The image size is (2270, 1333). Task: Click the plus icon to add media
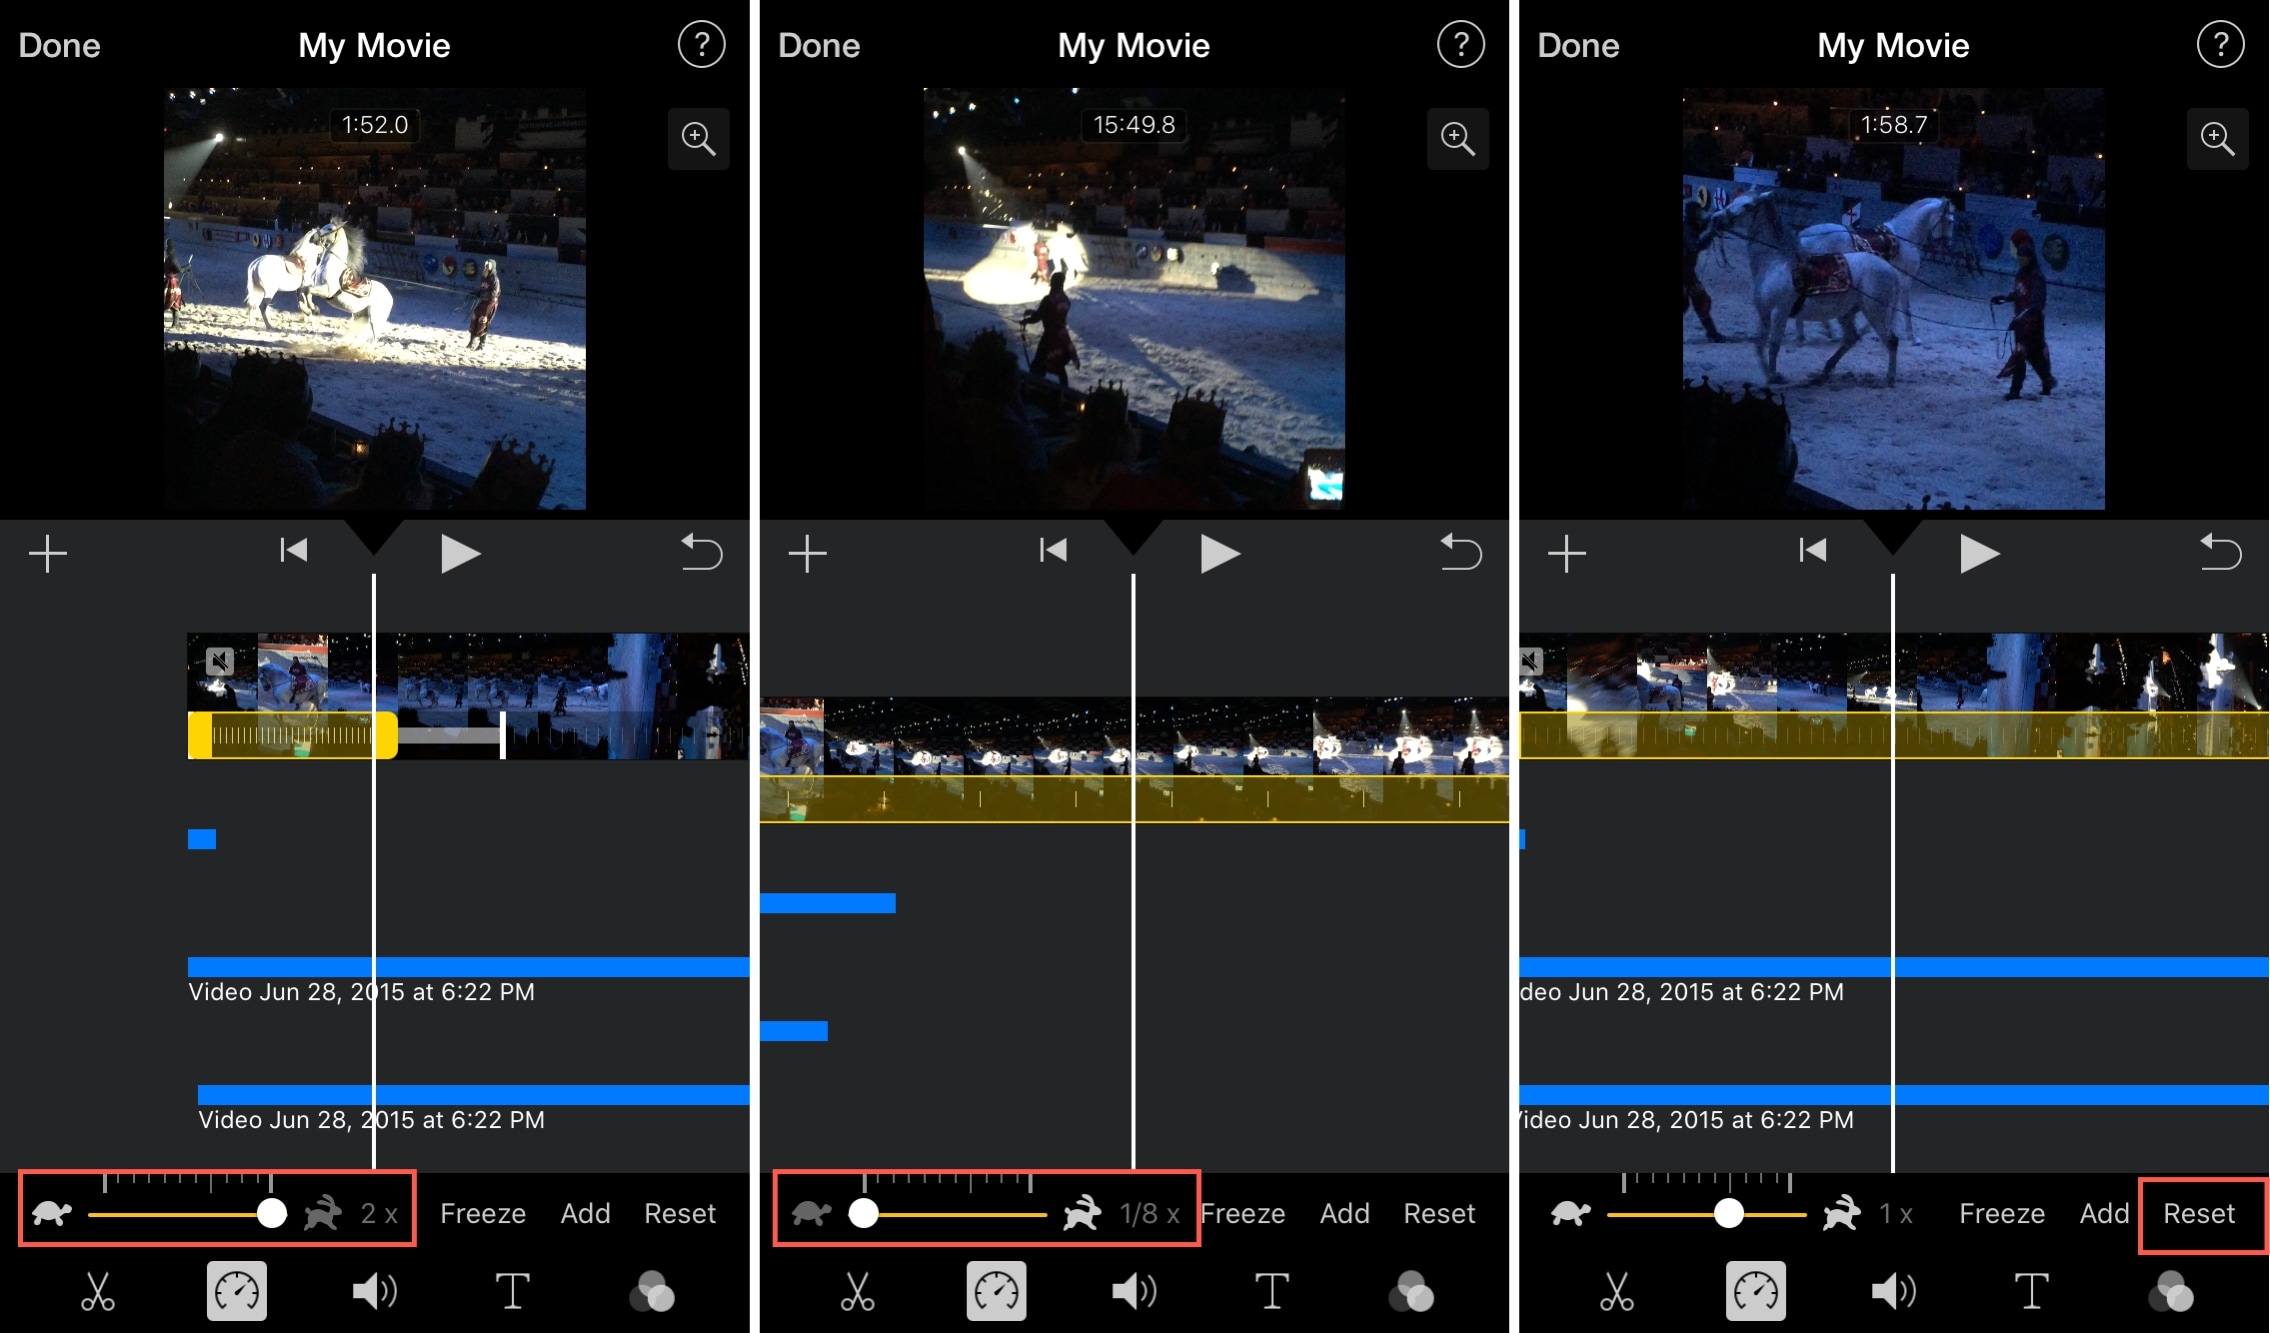[x=46, y=554]
